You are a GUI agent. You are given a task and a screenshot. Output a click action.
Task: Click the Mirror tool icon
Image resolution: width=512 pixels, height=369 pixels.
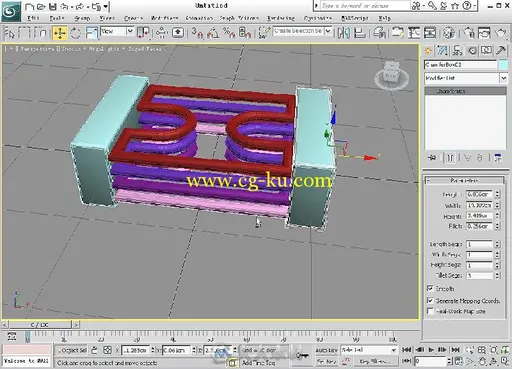pyautogui.click(x=344, y=33)
